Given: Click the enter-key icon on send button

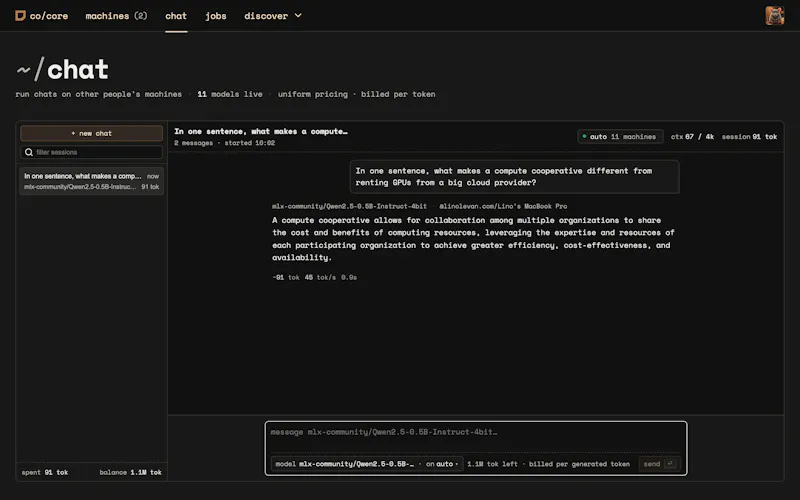Looking at the screenshot, I should [x=670, y=464].
